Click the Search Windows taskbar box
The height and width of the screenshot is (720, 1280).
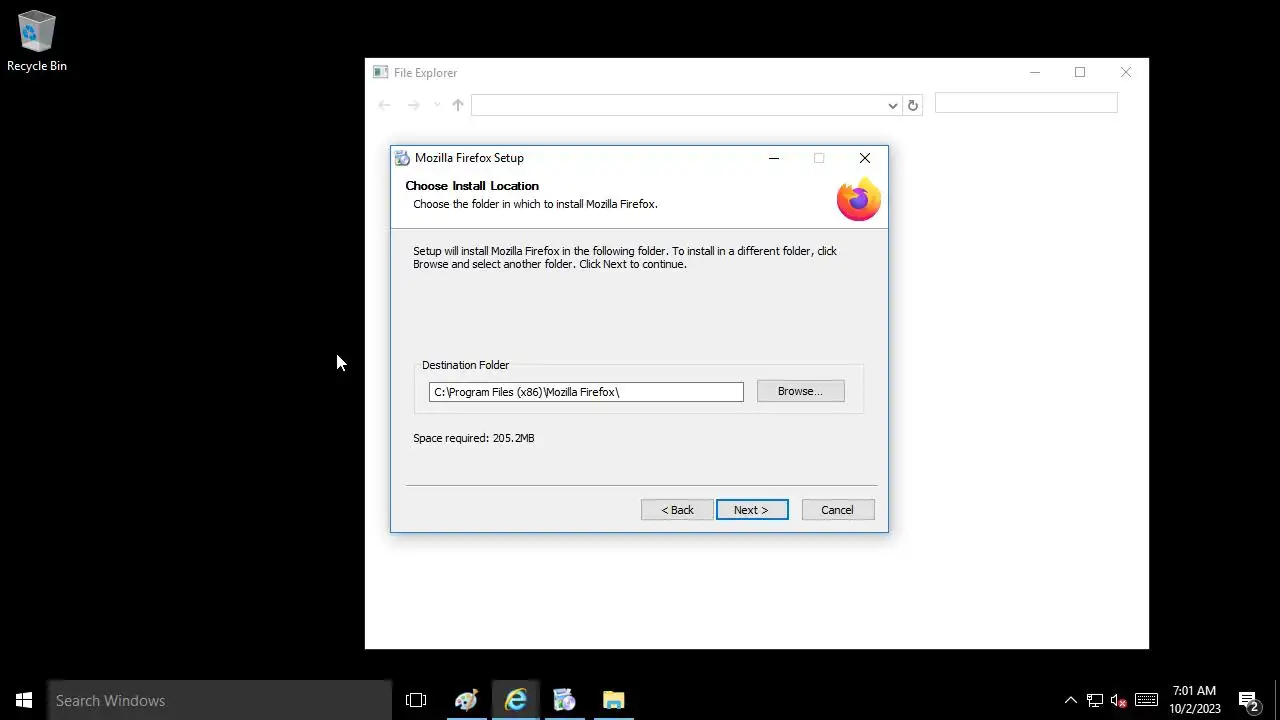pyautogui.click(x=220, y=700)
